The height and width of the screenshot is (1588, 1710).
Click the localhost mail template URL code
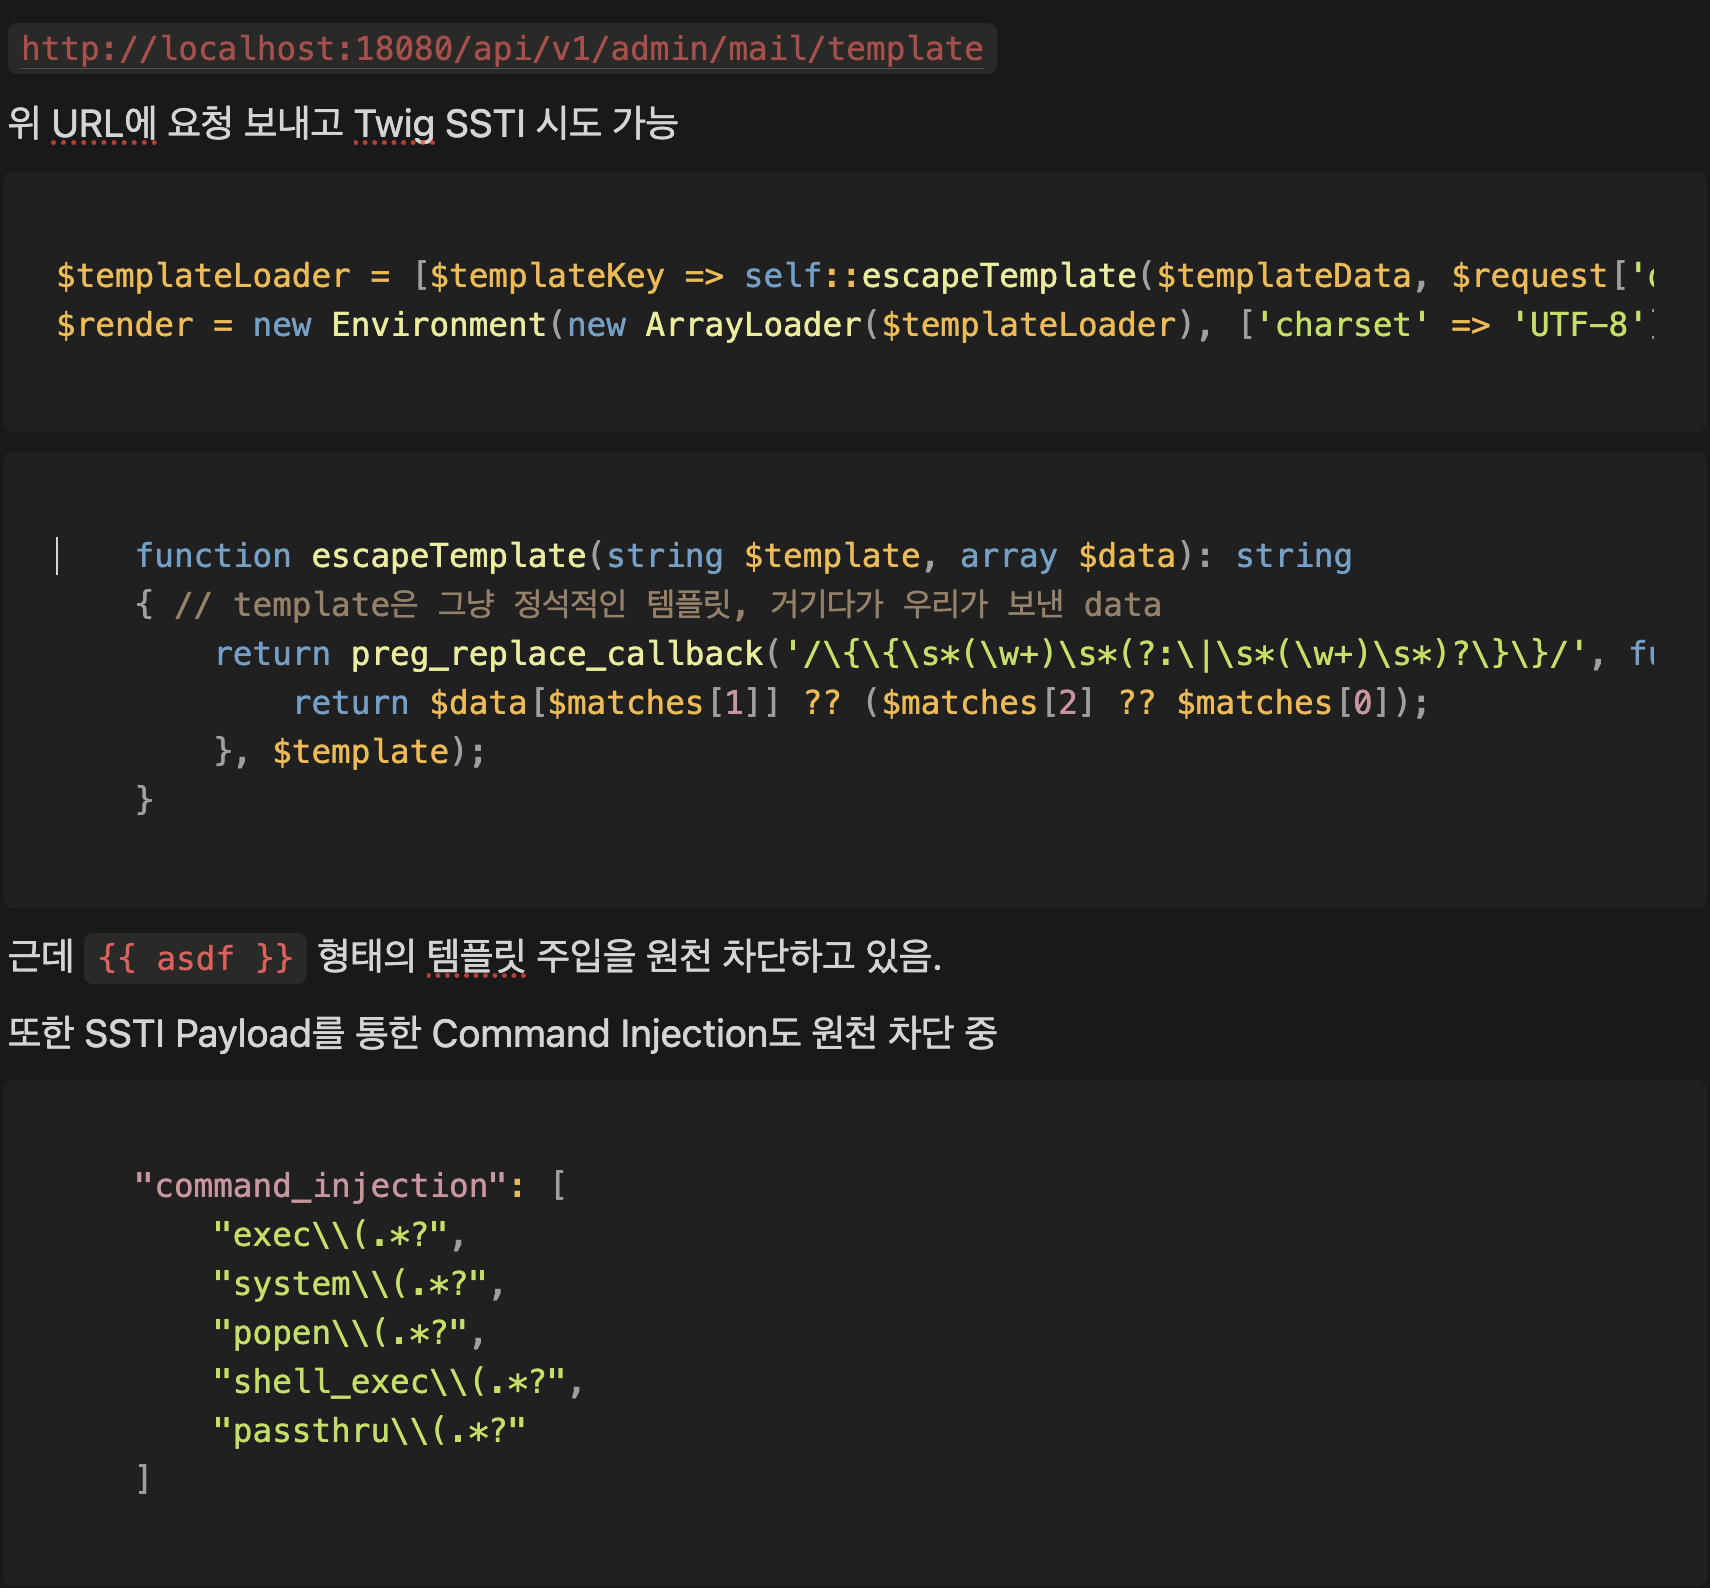[x=502, y=48]
